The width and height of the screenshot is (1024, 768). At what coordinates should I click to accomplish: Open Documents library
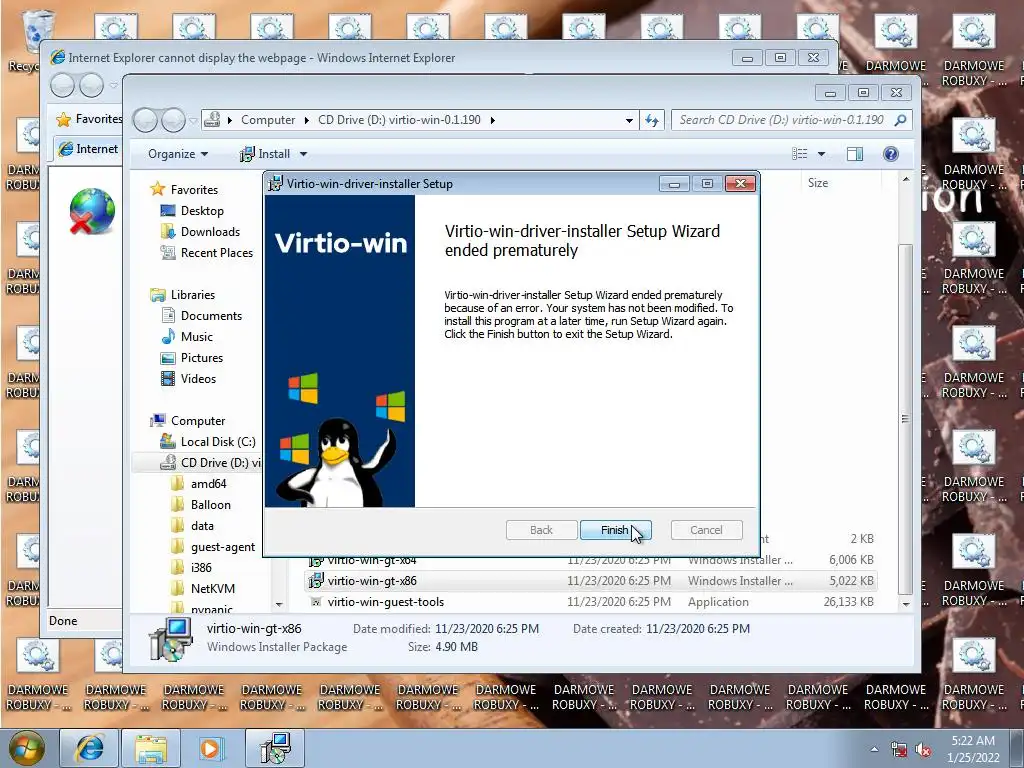[x=211, y=315]
